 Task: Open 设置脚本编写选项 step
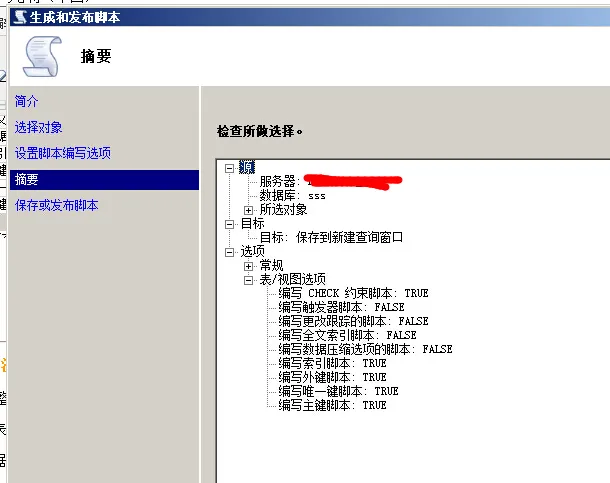click(63, 153)
